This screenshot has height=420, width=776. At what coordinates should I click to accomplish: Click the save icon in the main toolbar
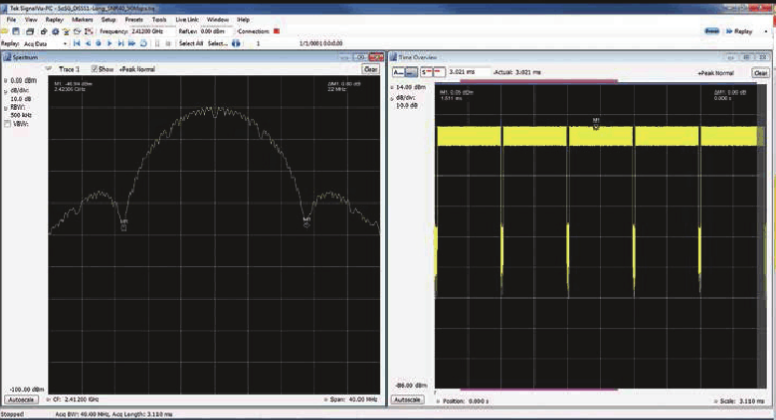pos(16,32)
